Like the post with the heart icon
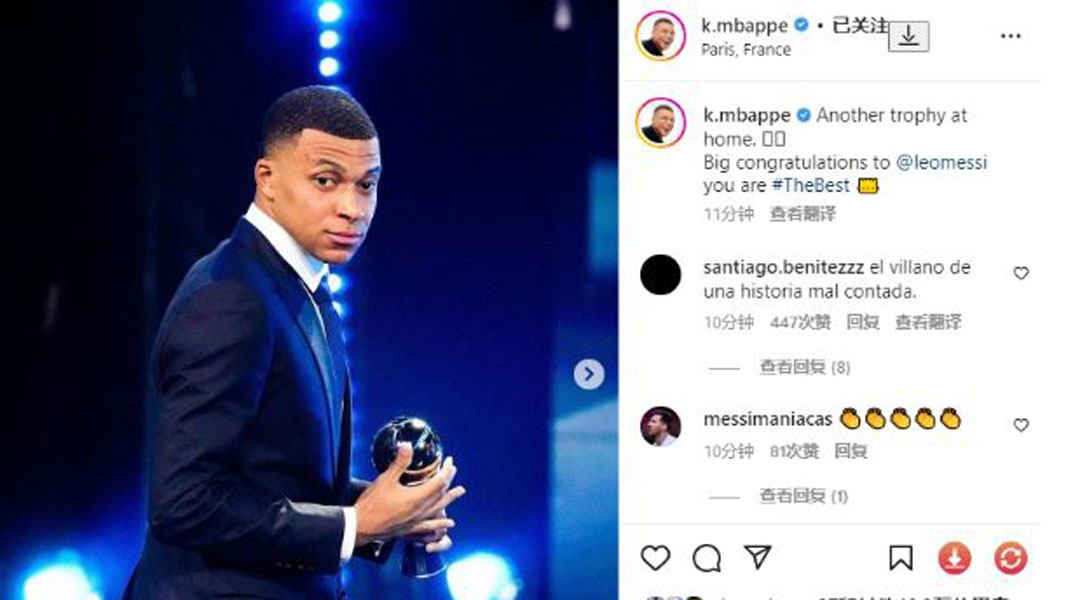This screenshot has height=600, width=1080. [655, 558]
